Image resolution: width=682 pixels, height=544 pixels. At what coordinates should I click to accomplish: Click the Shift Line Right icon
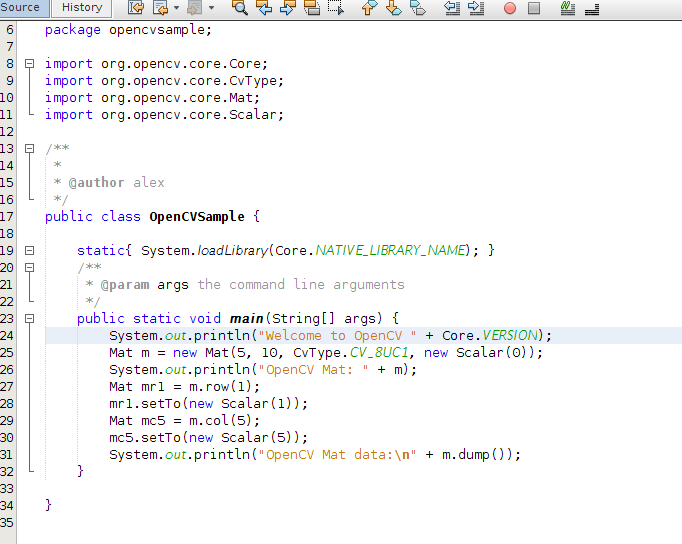point(476,7)
